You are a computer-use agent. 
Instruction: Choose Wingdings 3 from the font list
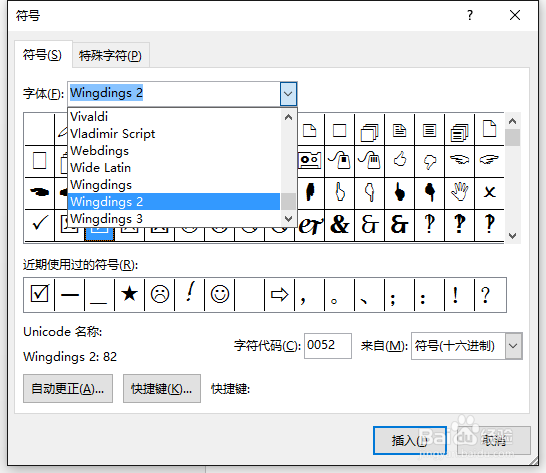[x=174, y=219]
